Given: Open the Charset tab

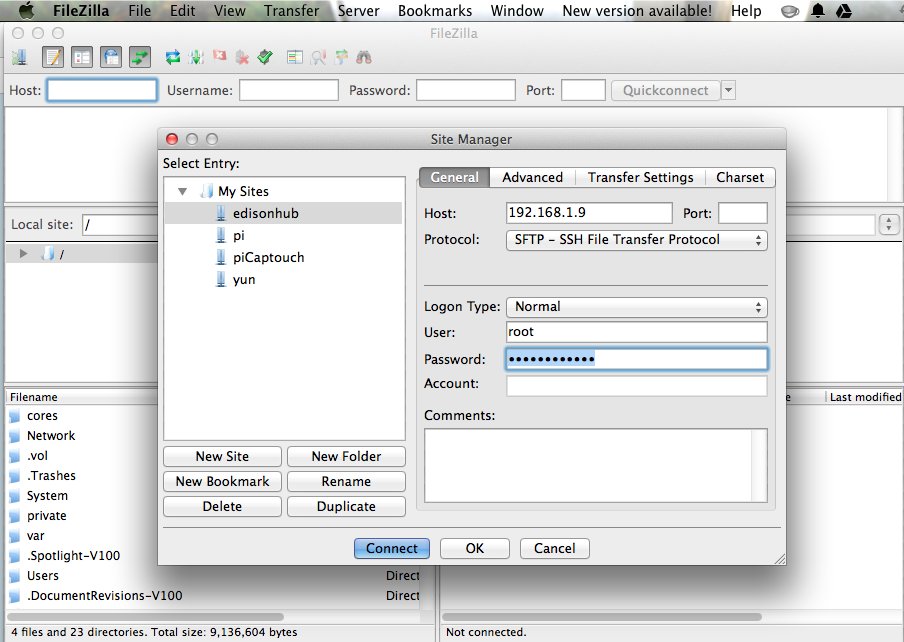Looking at the screenshot, I should (x=740, y=178).
